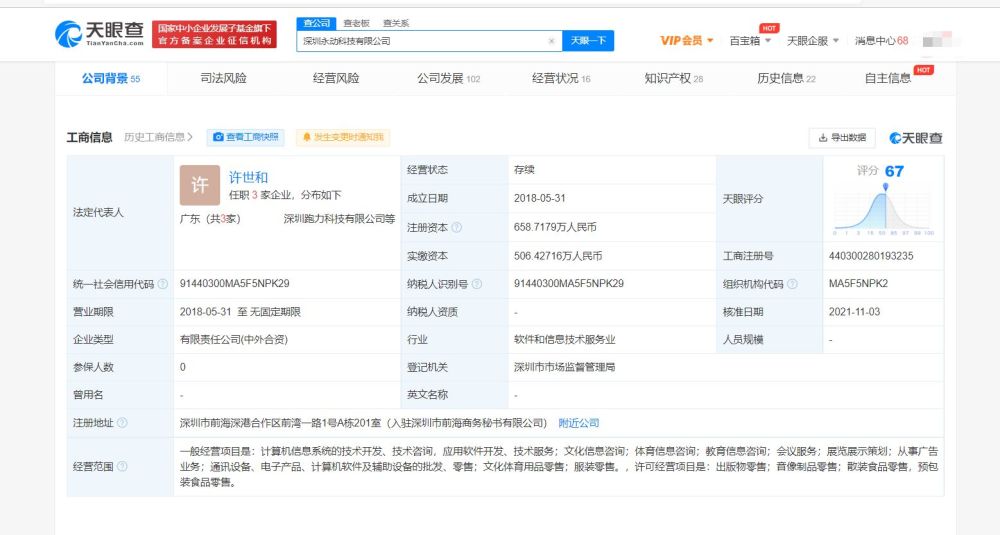Click score value 67
The width and height of the screenshot is (1000, 535).
[x=894, y=172]
